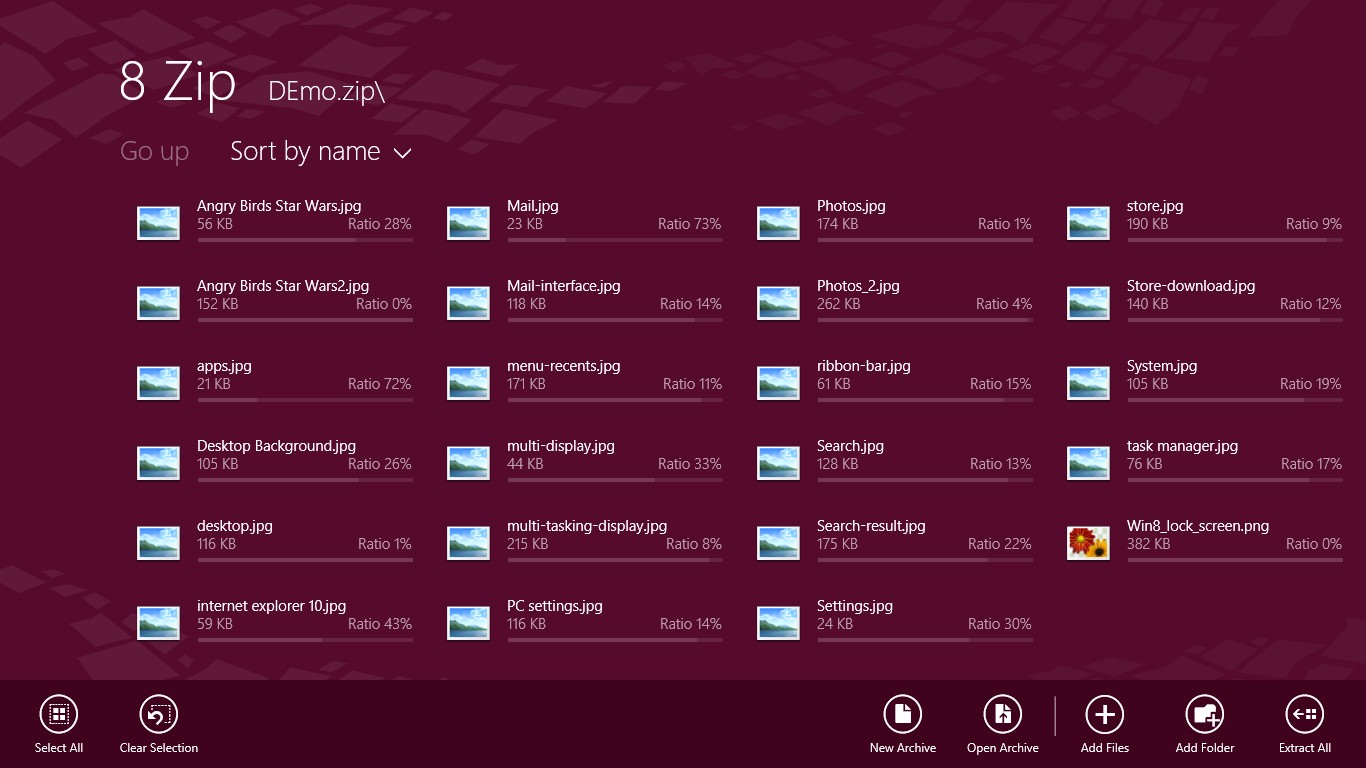
Task: Click the Go up link
Action: point(154,152)
